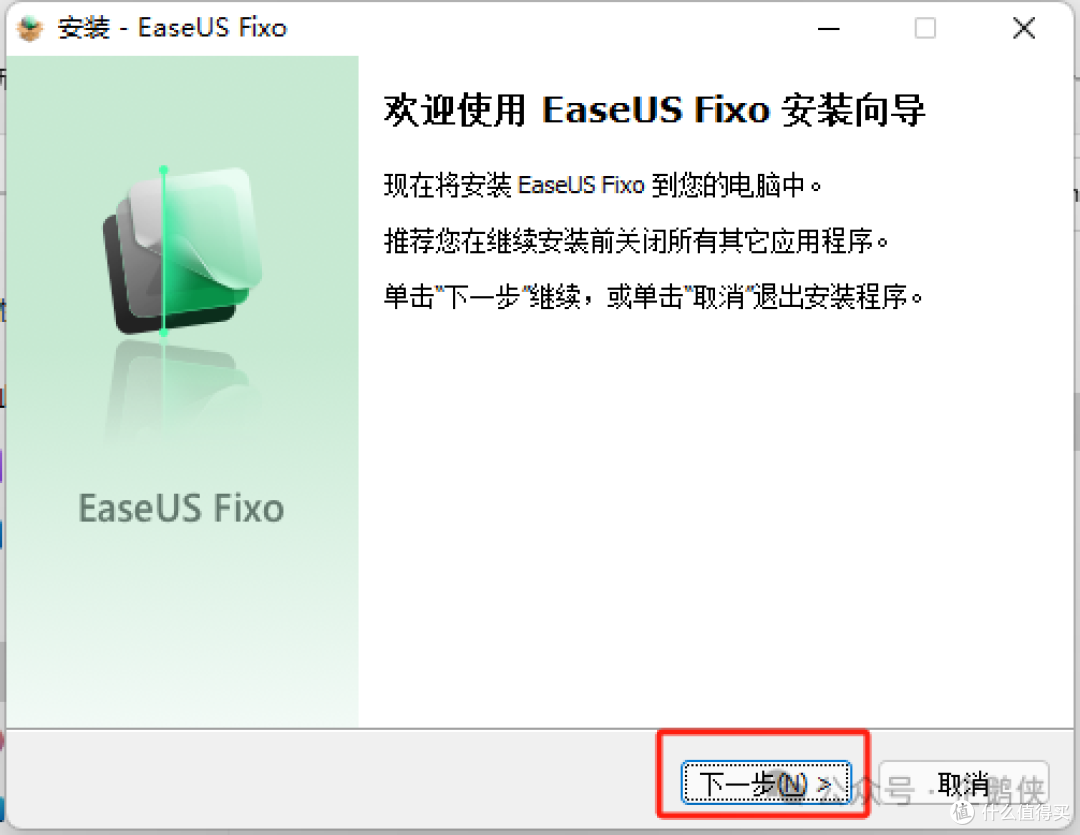This screenshot has width=1080, height=835.
Task: Click the smzdm watermark logo icon
Action: point(962,813)
